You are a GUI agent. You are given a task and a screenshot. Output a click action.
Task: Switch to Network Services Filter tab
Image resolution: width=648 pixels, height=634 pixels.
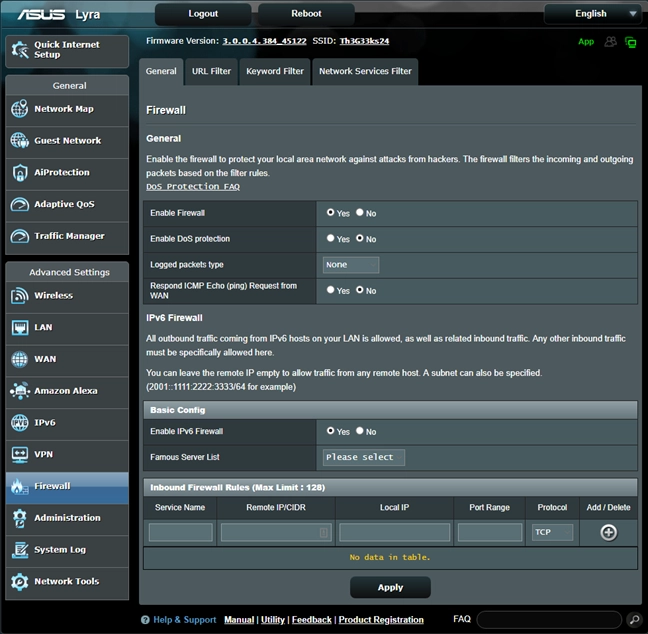[x=365, y=72]
